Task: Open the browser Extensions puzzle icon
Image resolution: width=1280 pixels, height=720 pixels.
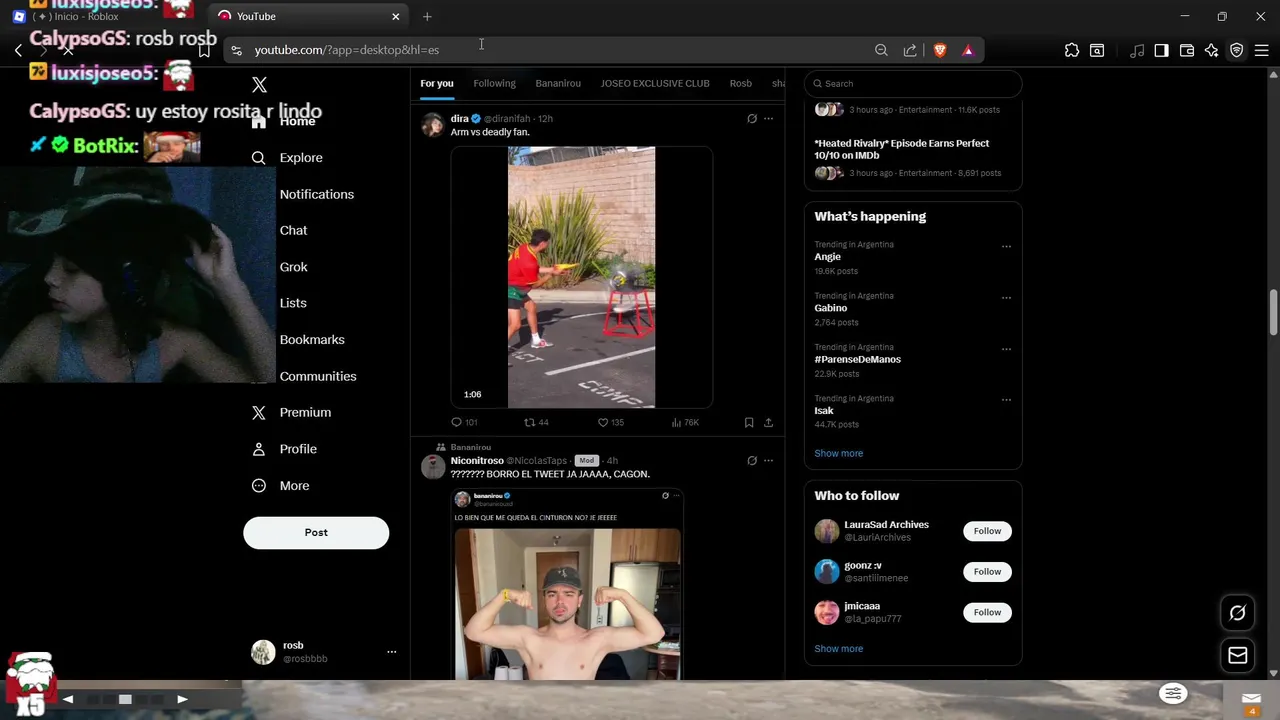Action: click(1072, 50)
